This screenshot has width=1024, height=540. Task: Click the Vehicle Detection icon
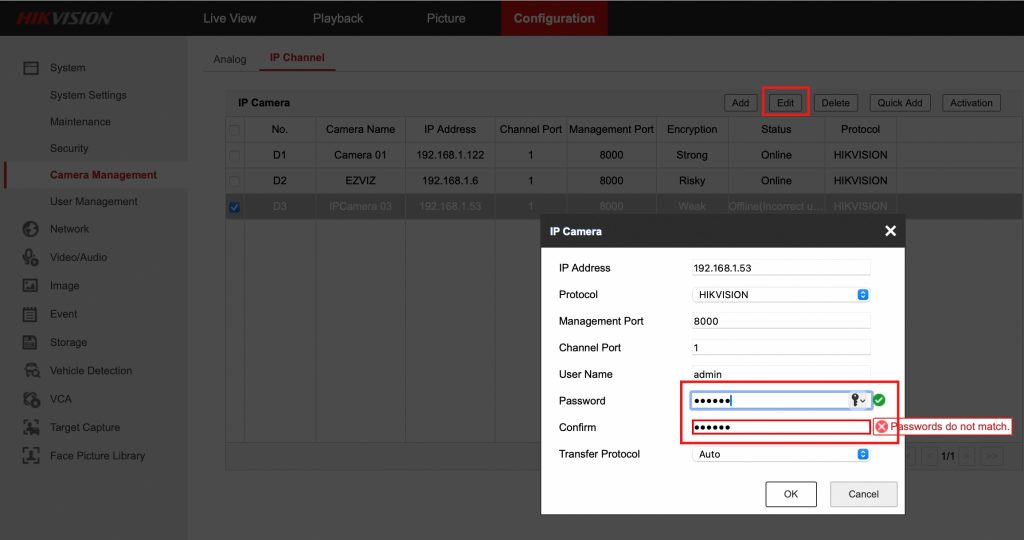(31, 370)
